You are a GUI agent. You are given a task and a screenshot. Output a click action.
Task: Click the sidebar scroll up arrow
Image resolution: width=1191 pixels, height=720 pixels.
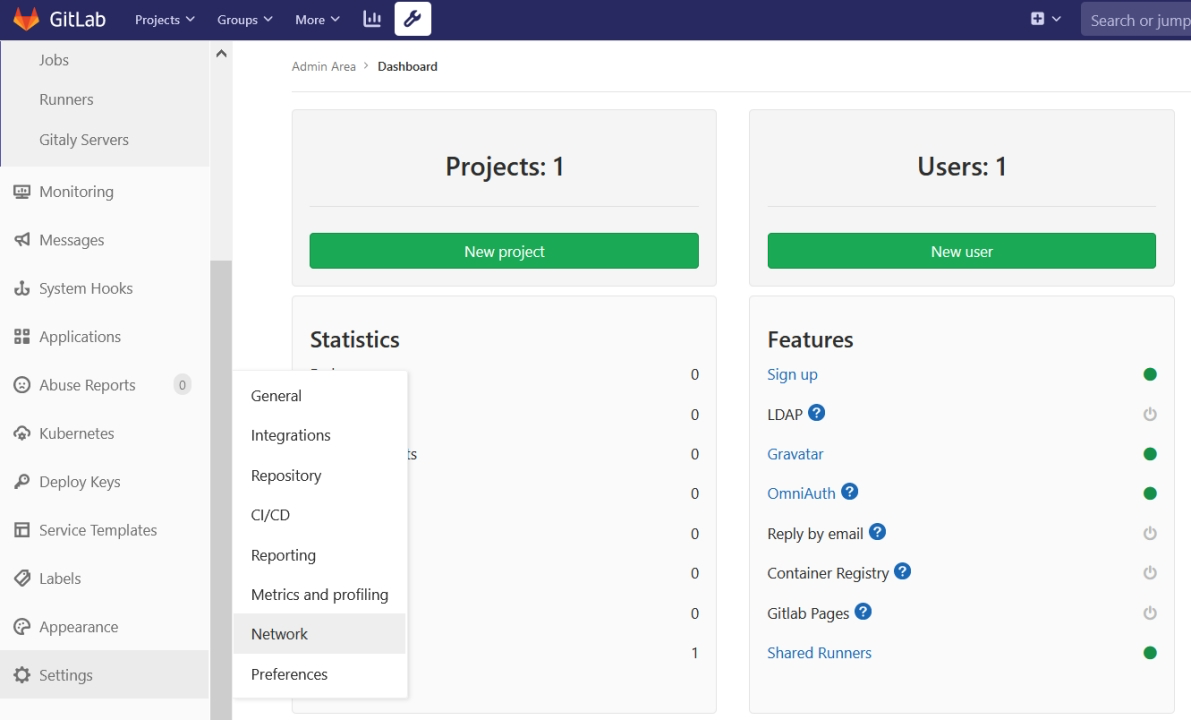[x=221, y=53]
